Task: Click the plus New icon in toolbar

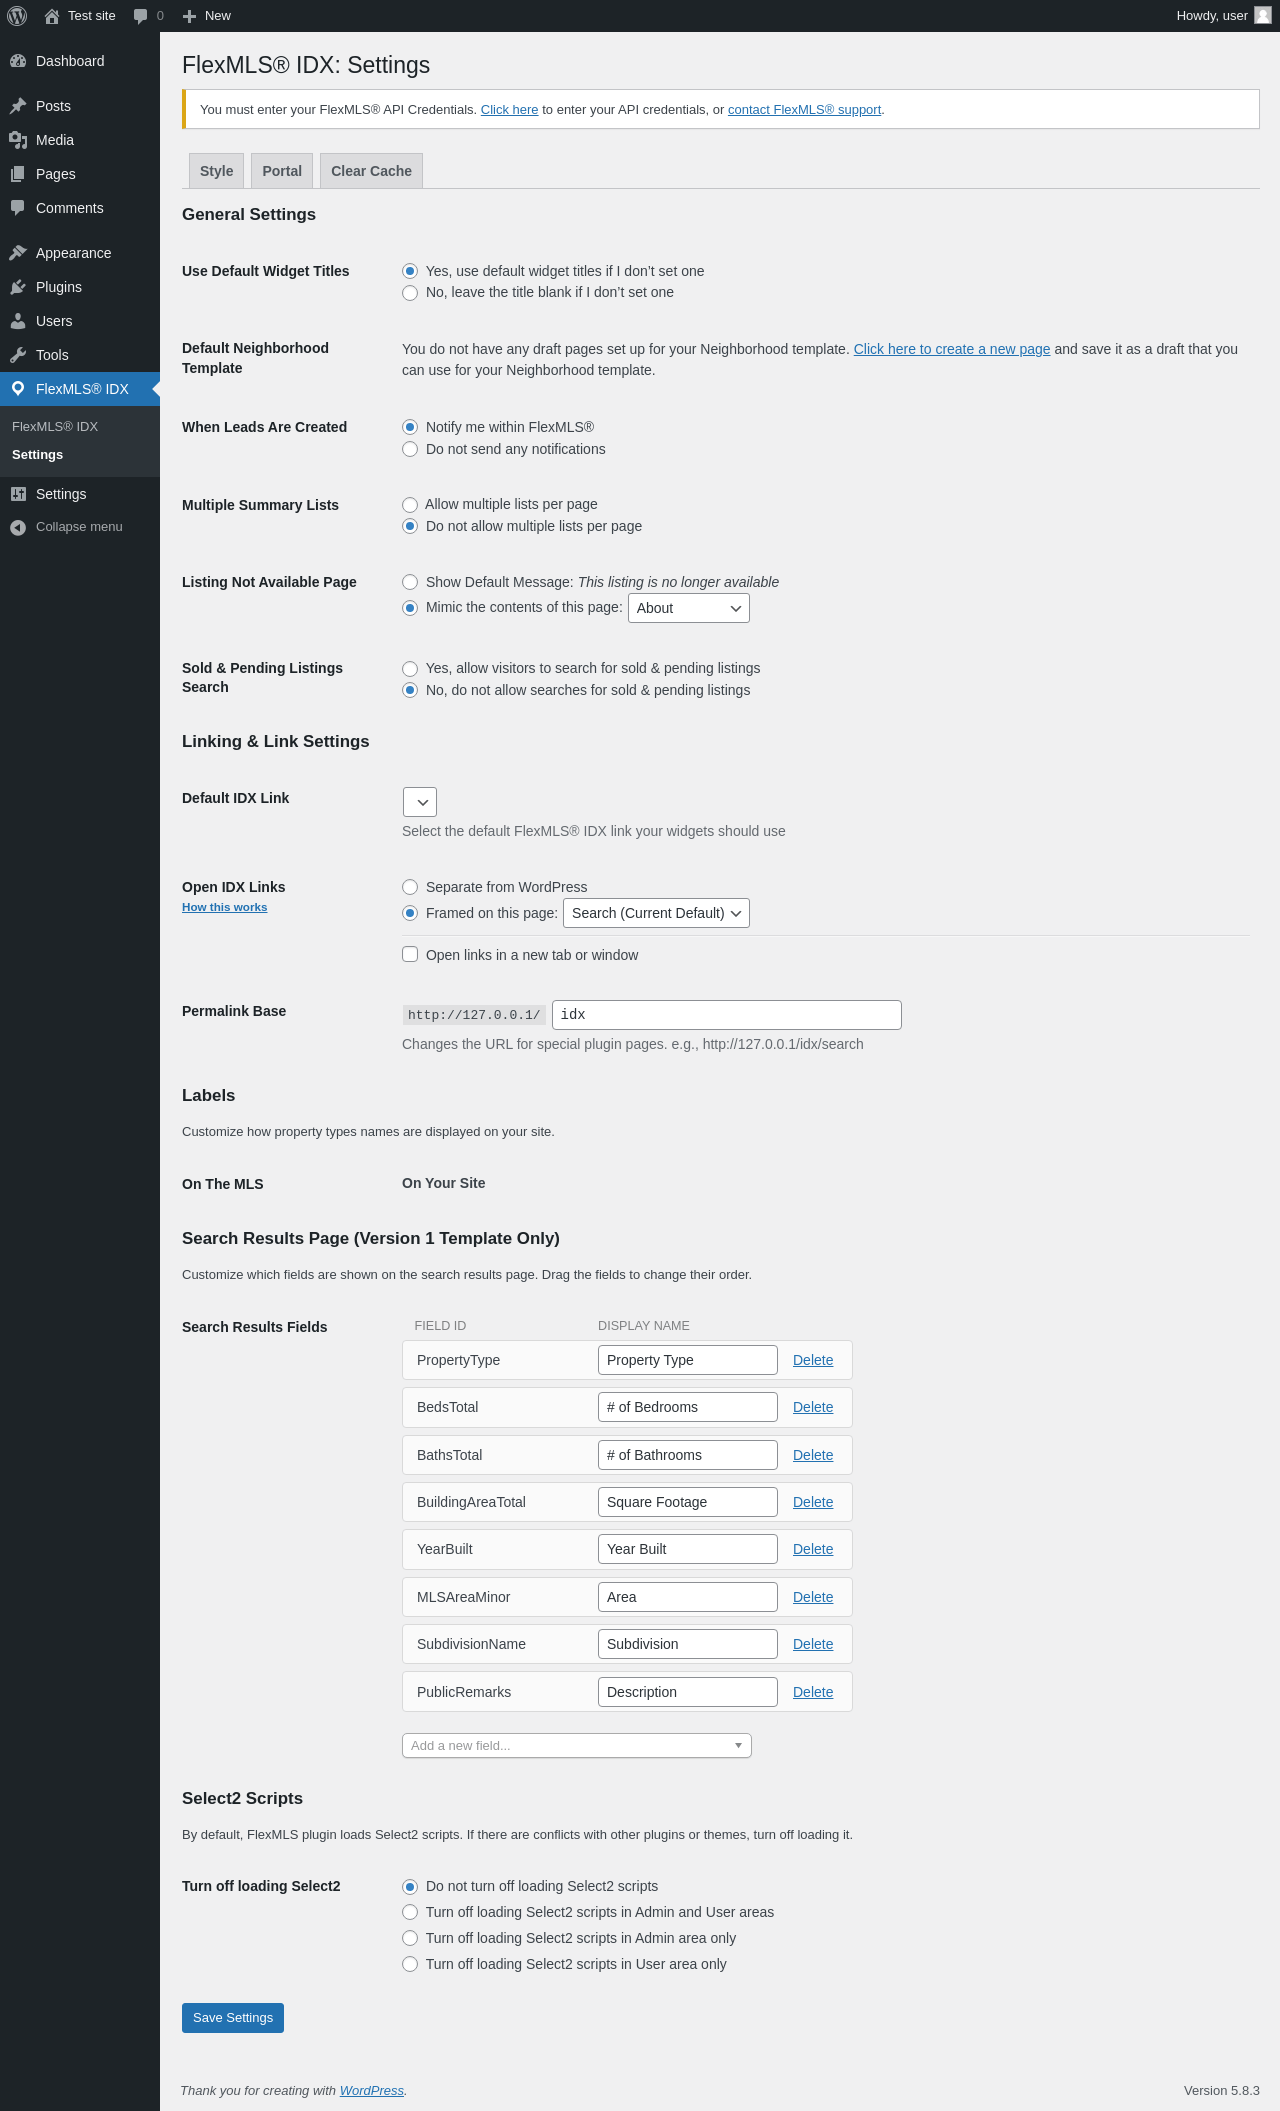Action: pyautogui.click(x=189, y=16)
